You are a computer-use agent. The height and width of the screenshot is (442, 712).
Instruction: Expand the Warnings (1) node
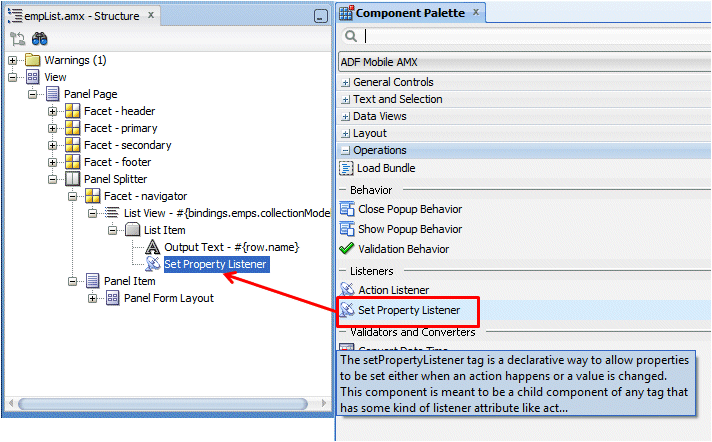13,60
